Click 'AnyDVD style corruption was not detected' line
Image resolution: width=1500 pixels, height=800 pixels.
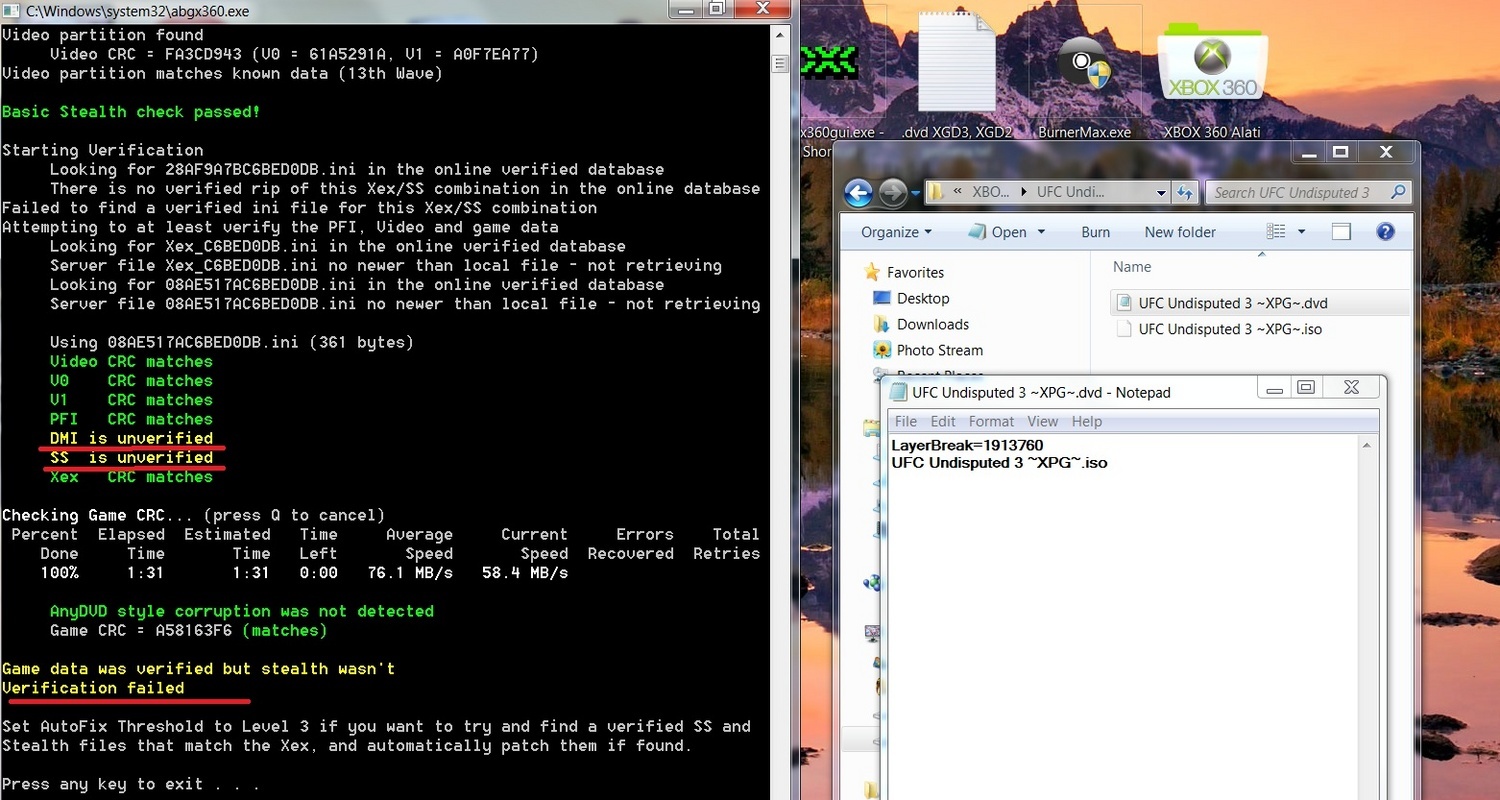point(242,611)
